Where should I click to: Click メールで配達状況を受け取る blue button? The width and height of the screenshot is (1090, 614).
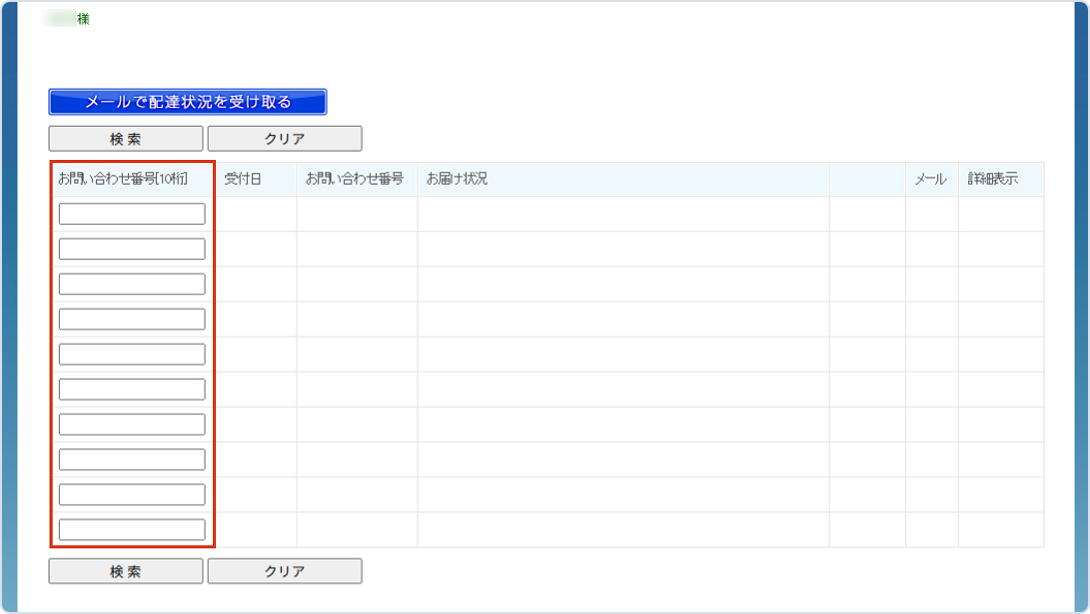[x=188, y=102]
